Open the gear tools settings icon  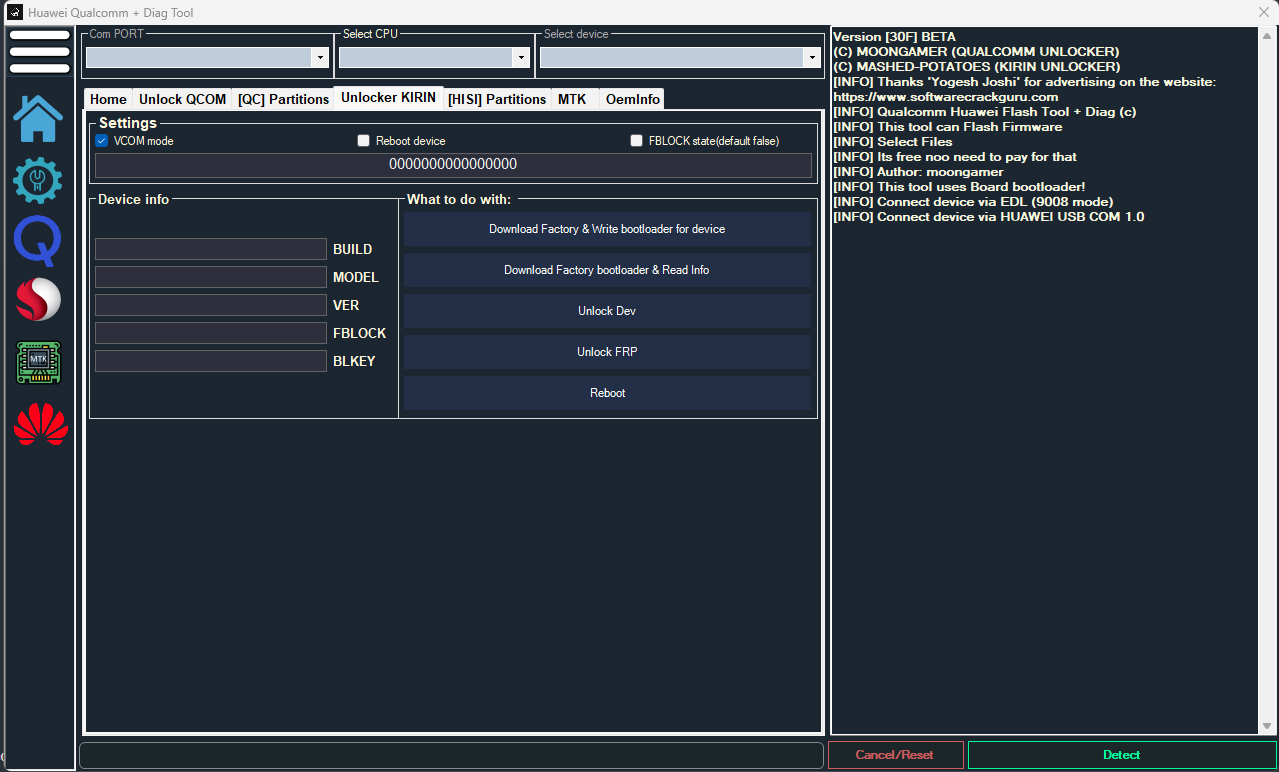pyautogui.click(x=38, y=181)
